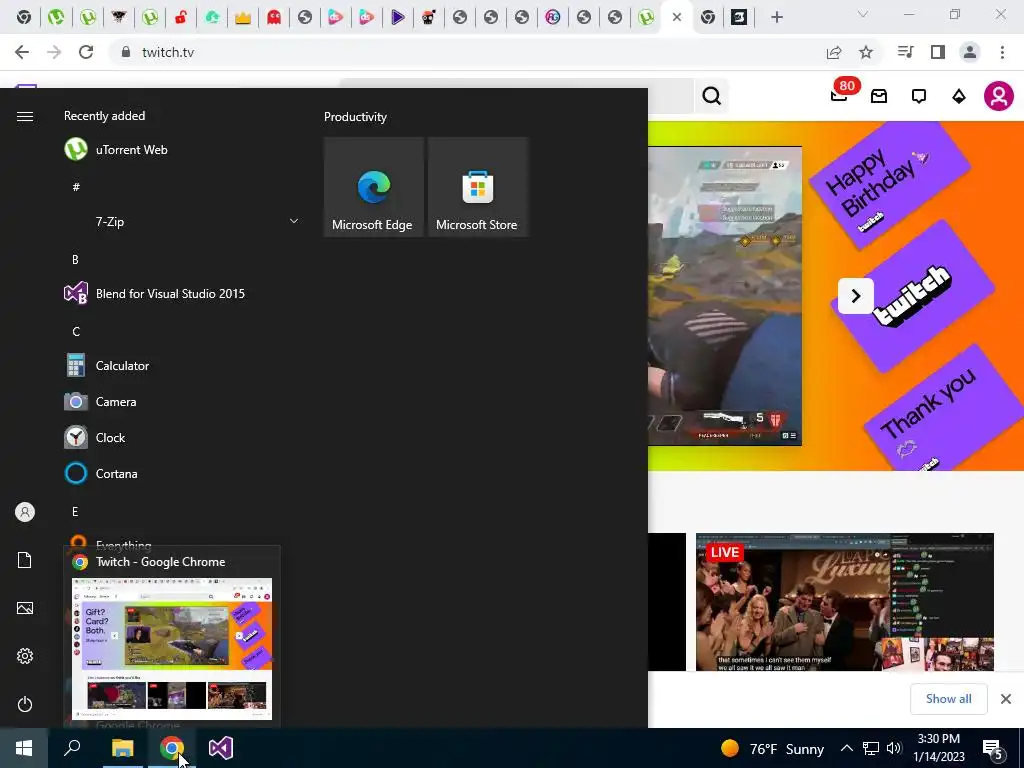Open the Microsoft Edge tile
Screen dimensions: 1024x768
point(374,187)
